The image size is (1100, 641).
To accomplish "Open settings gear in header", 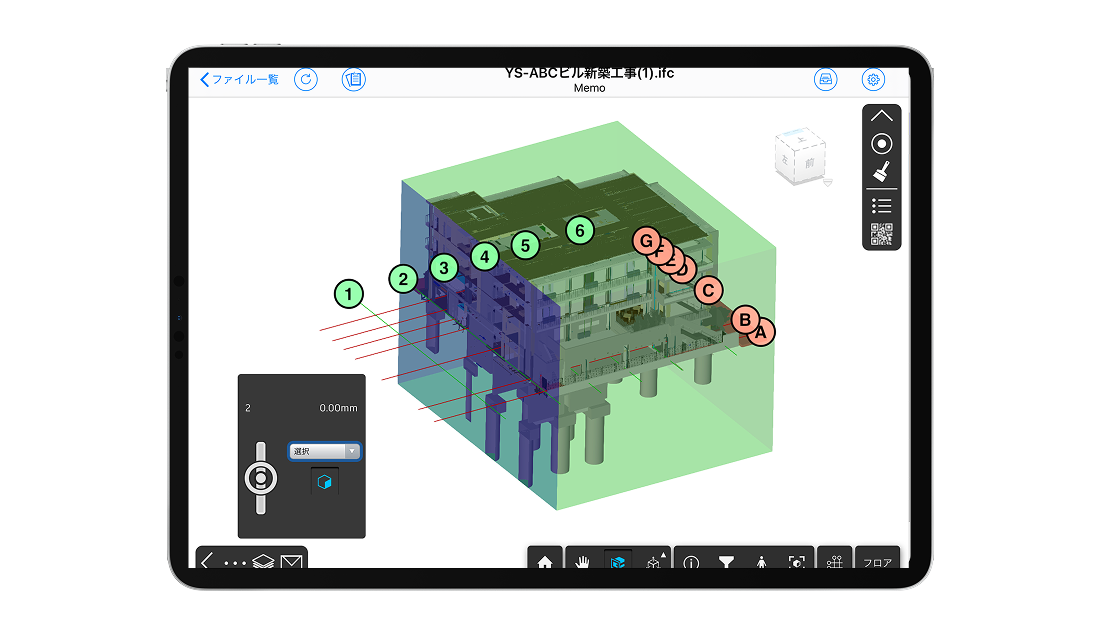I will 873,80.
